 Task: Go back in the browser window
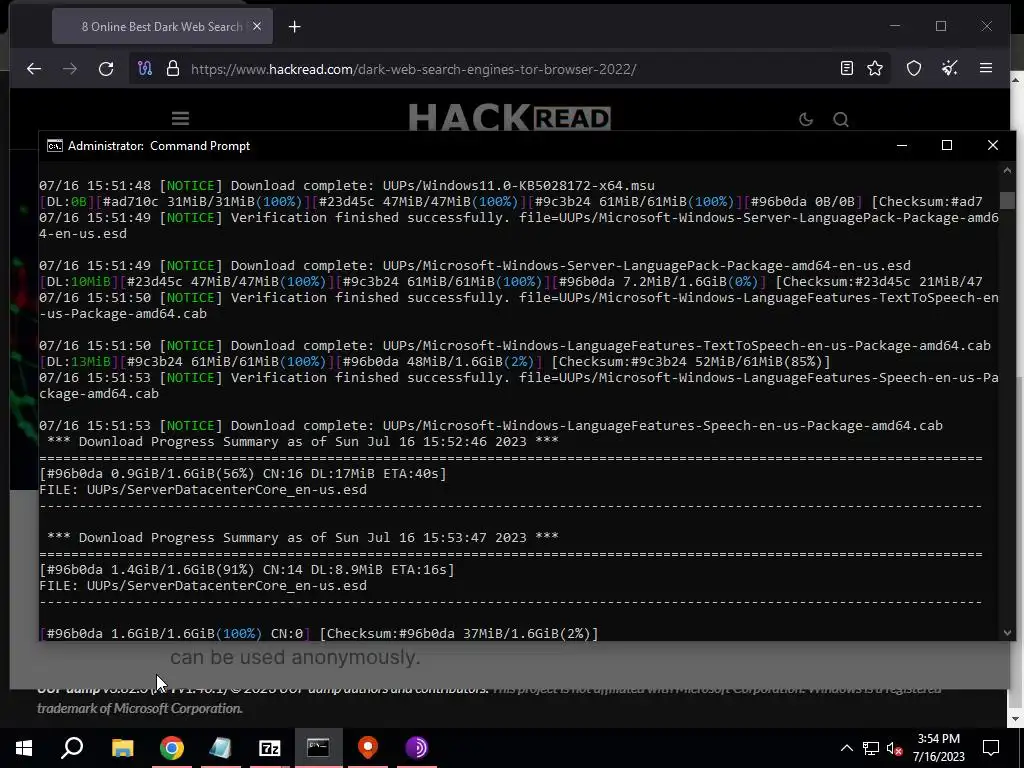pyautogui.click(x=34, y=69)
